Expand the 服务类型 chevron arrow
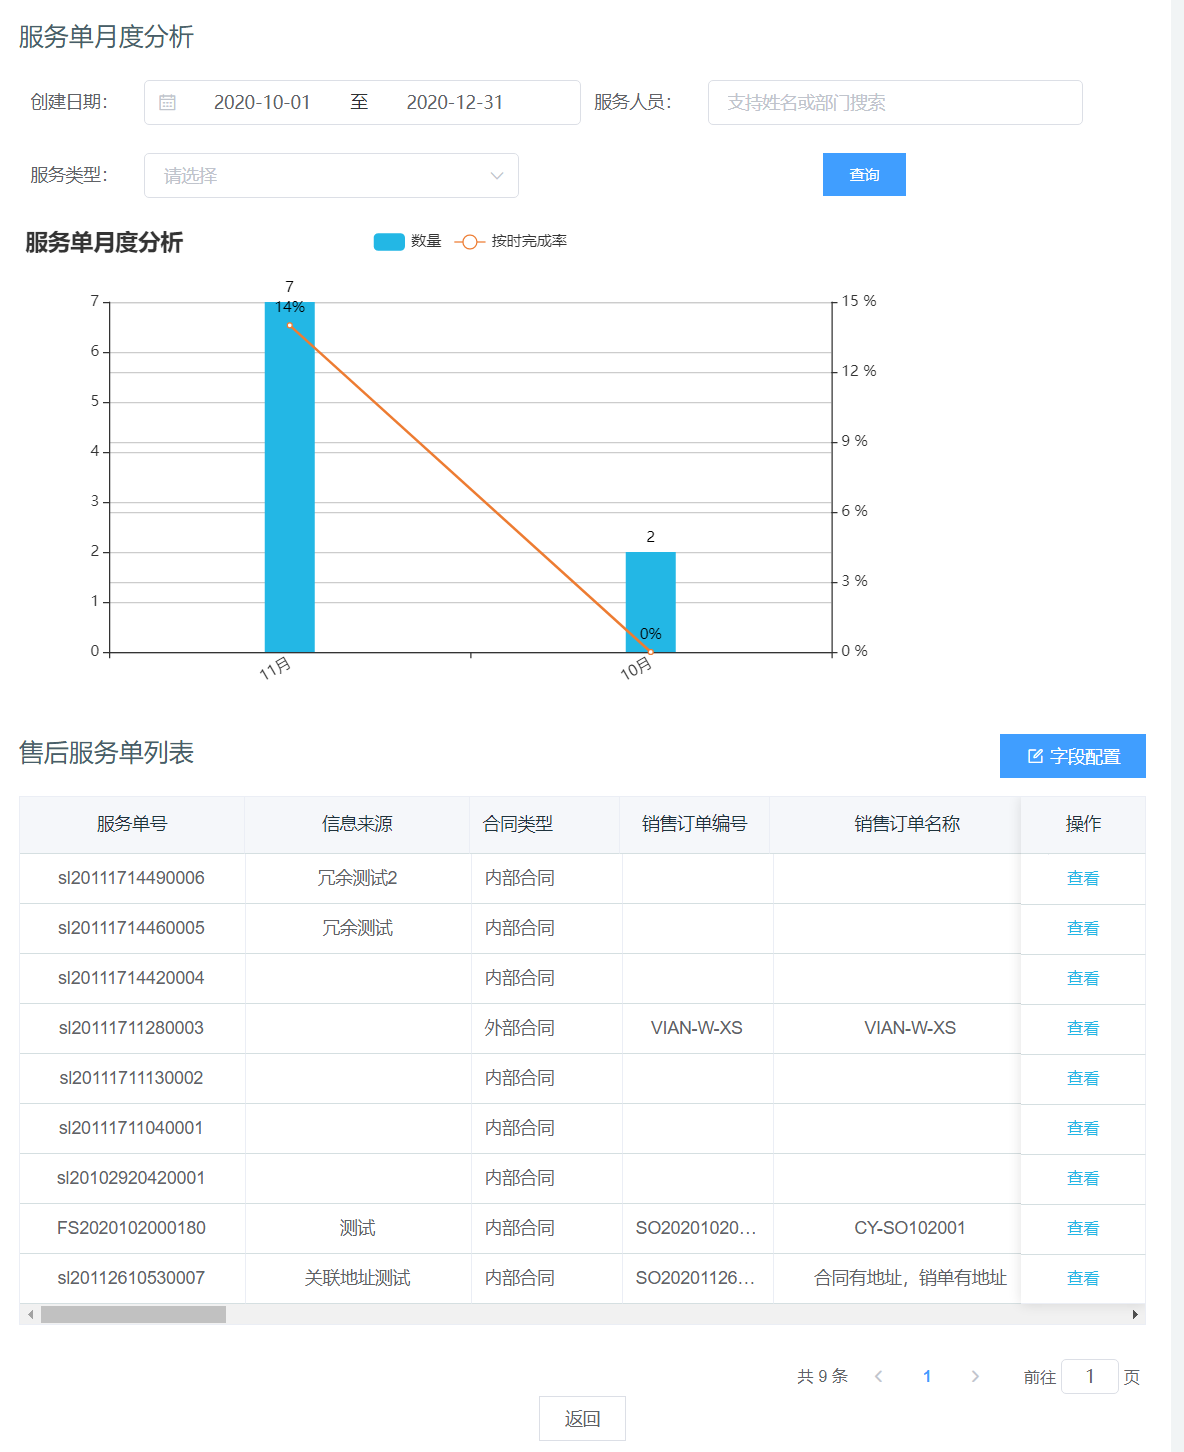Screen dimensions: 1184x1452 click(x=496, y=176)
